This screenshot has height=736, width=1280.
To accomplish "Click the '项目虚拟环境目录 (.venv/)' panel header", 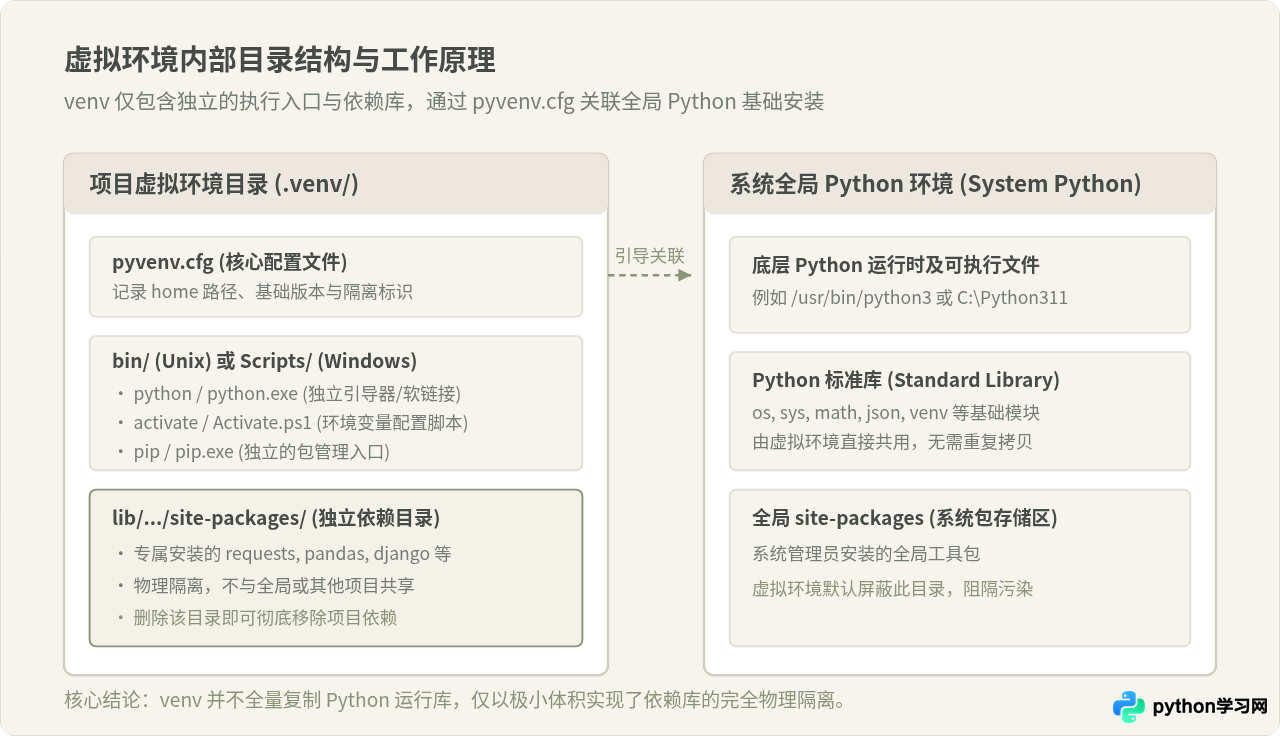I will coord(336,184).
